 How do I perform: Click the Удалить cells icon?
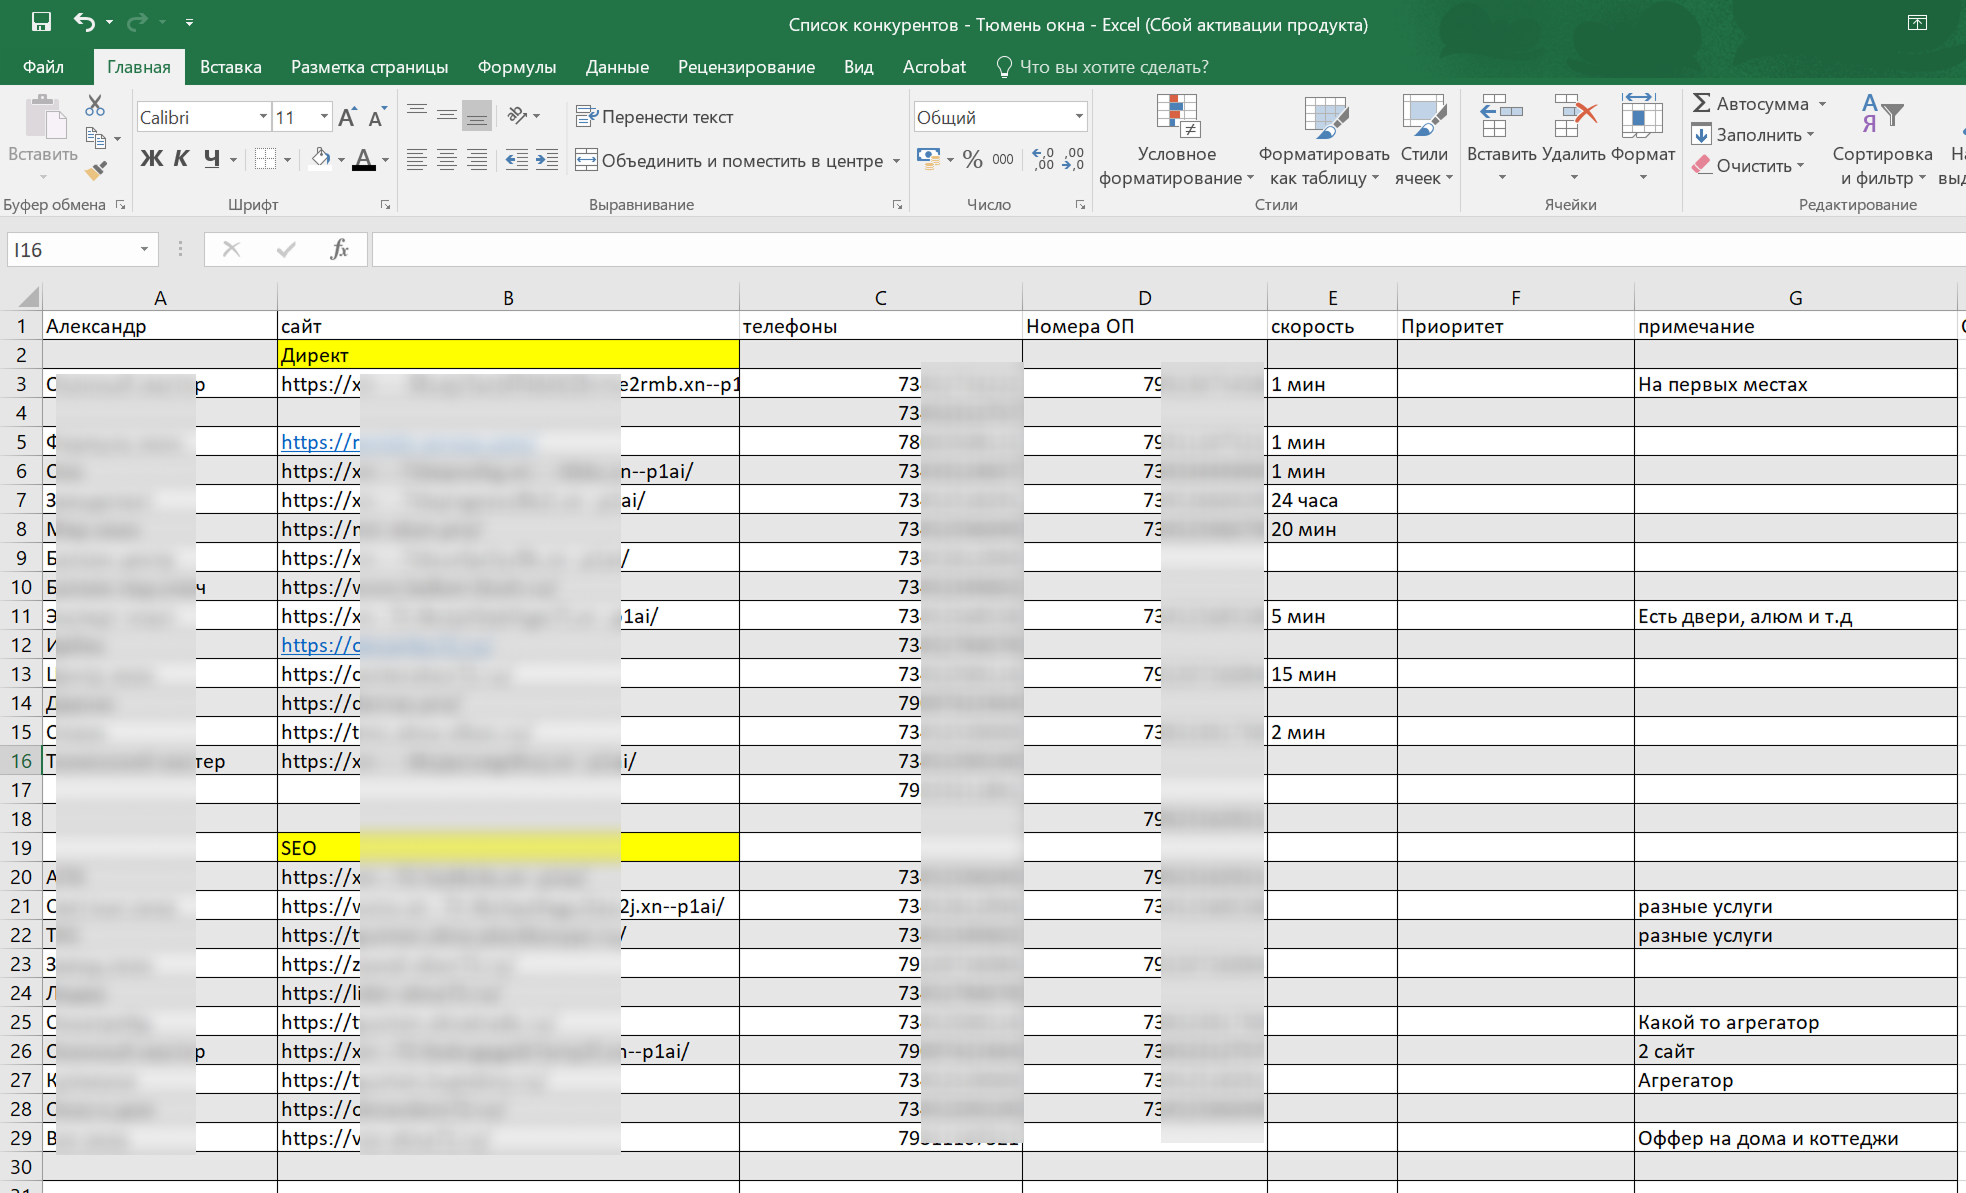tap(1574, 115)
